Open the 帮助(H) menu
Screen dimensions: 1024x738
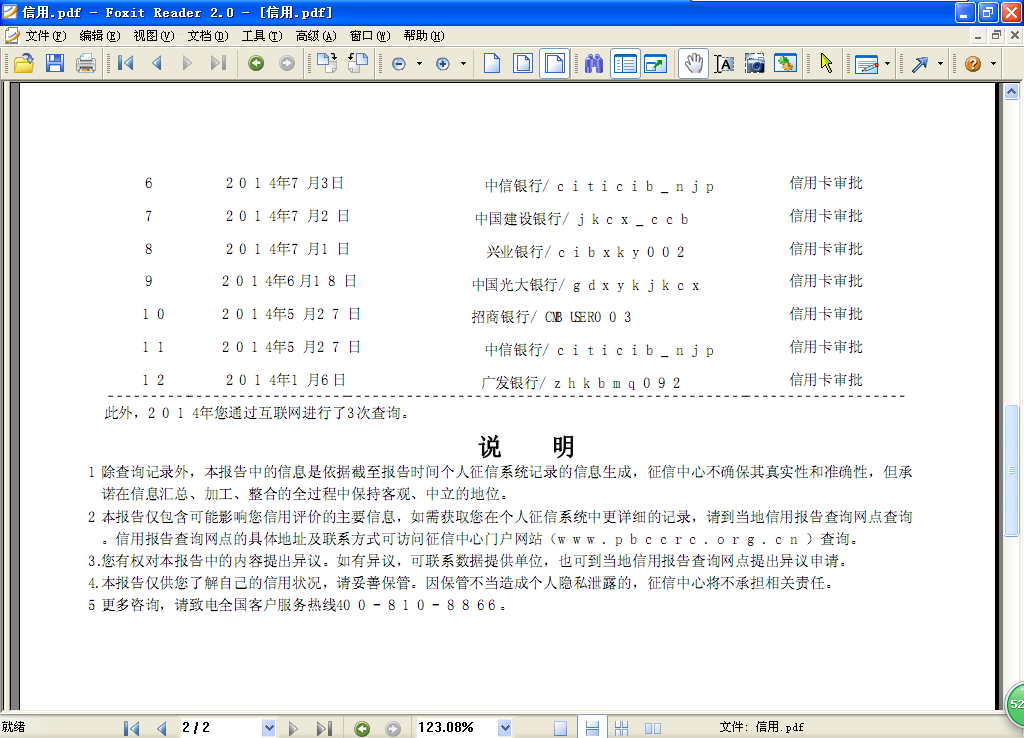424,35
